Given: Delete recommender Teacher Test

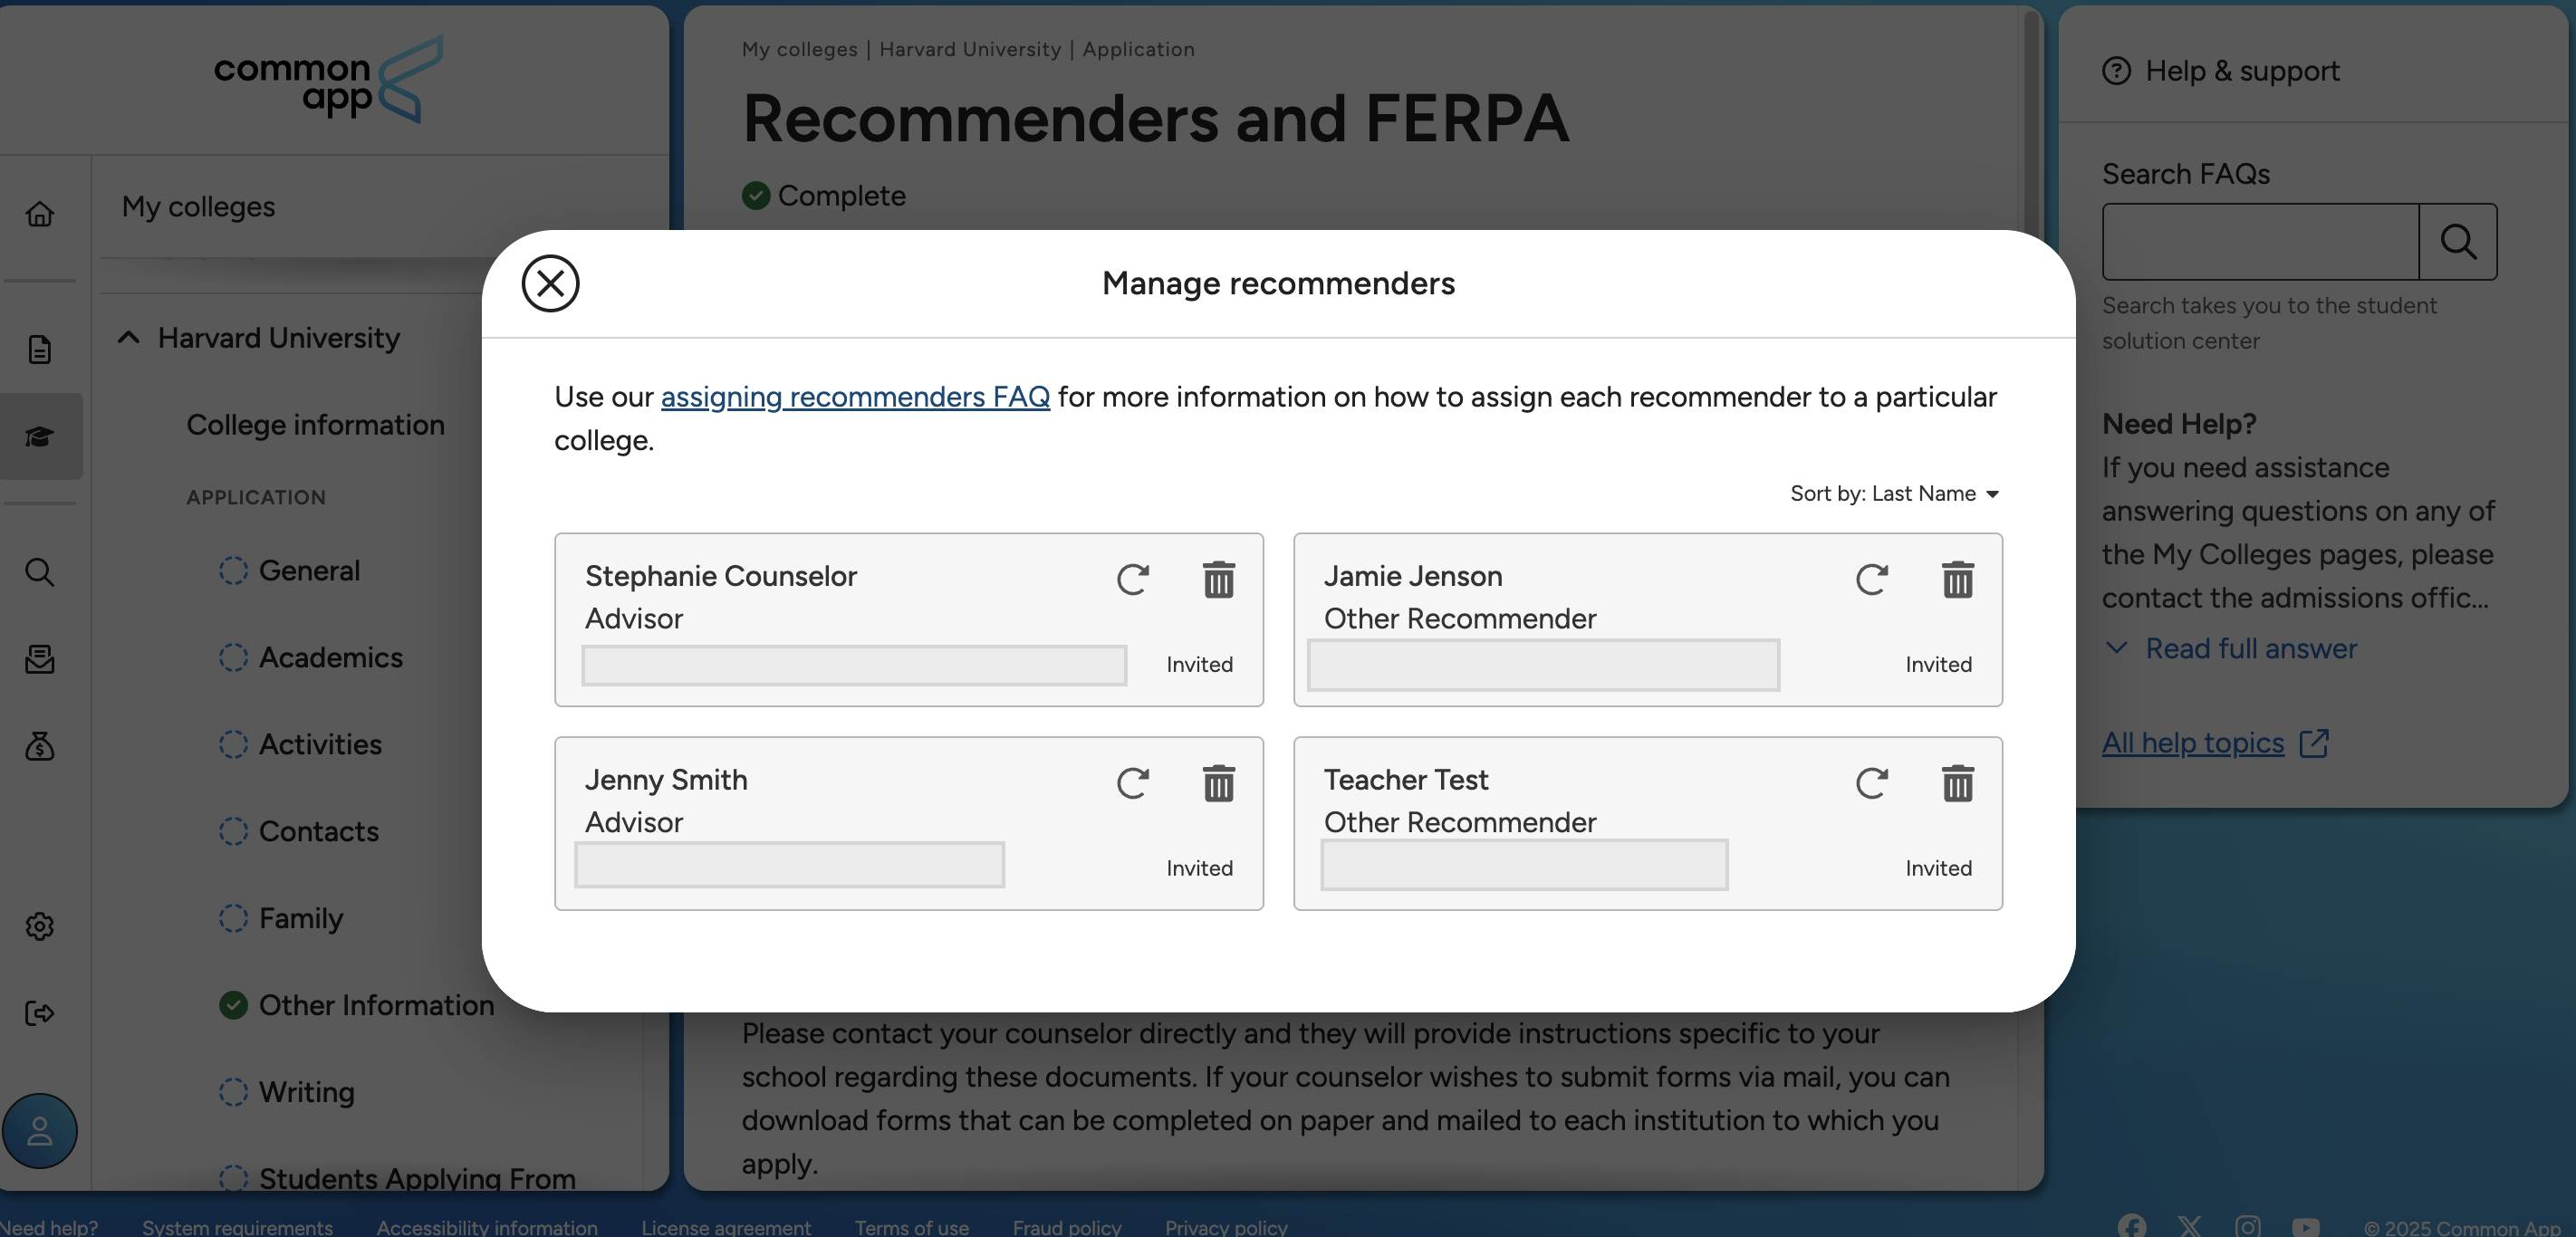Looking at the screenshot, I should click(1957, 783).
